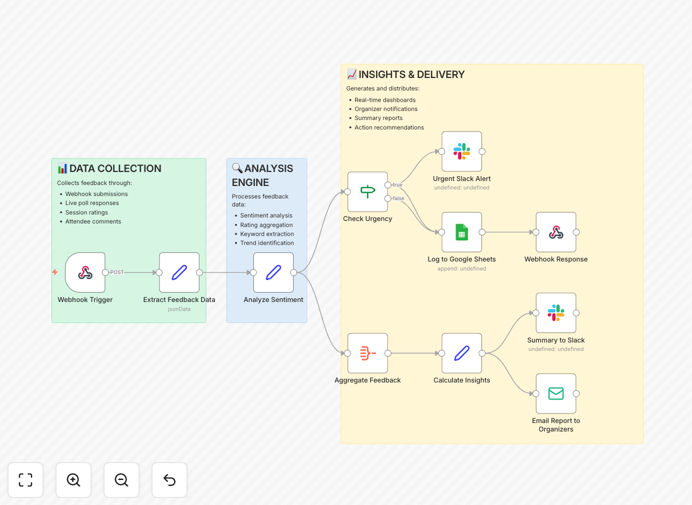Screen dimensions: 692x505
Task: Open the Check Urgency node
Action: click(368, 192)
